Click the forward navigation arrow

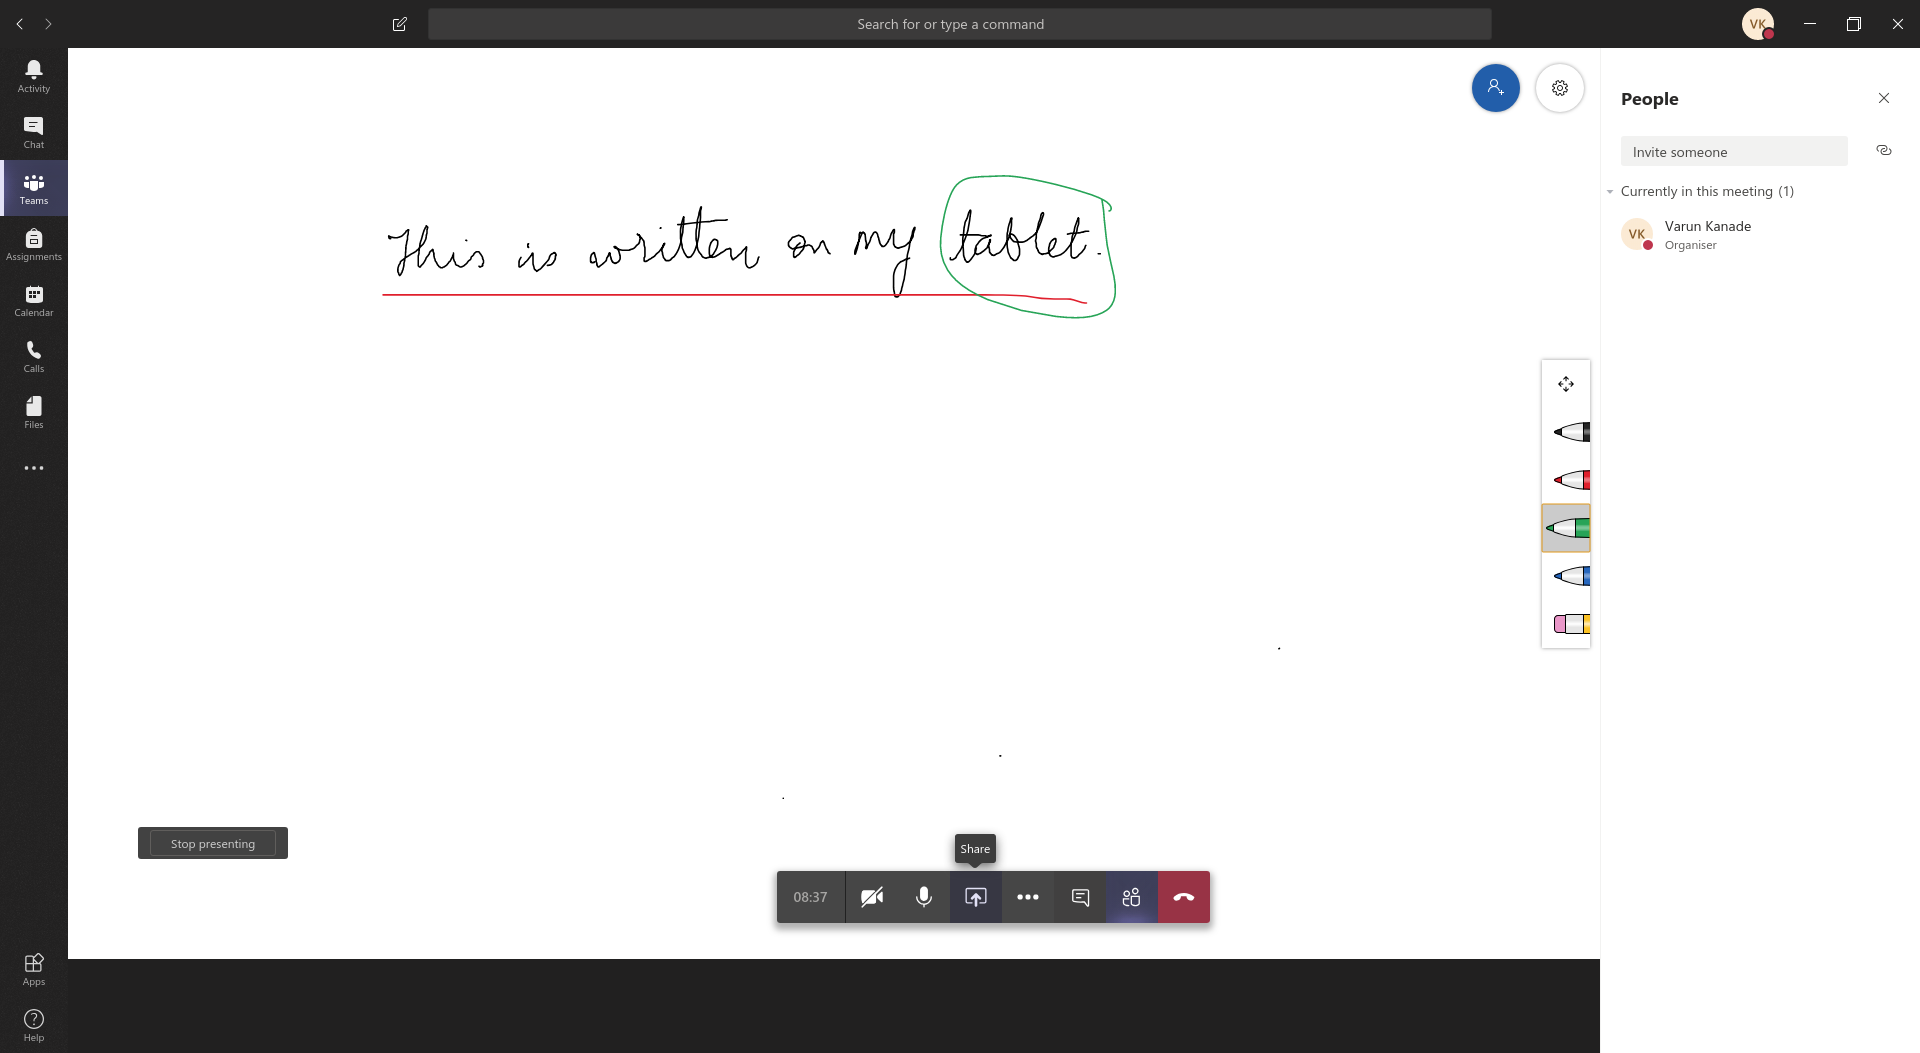pos(48,24)
